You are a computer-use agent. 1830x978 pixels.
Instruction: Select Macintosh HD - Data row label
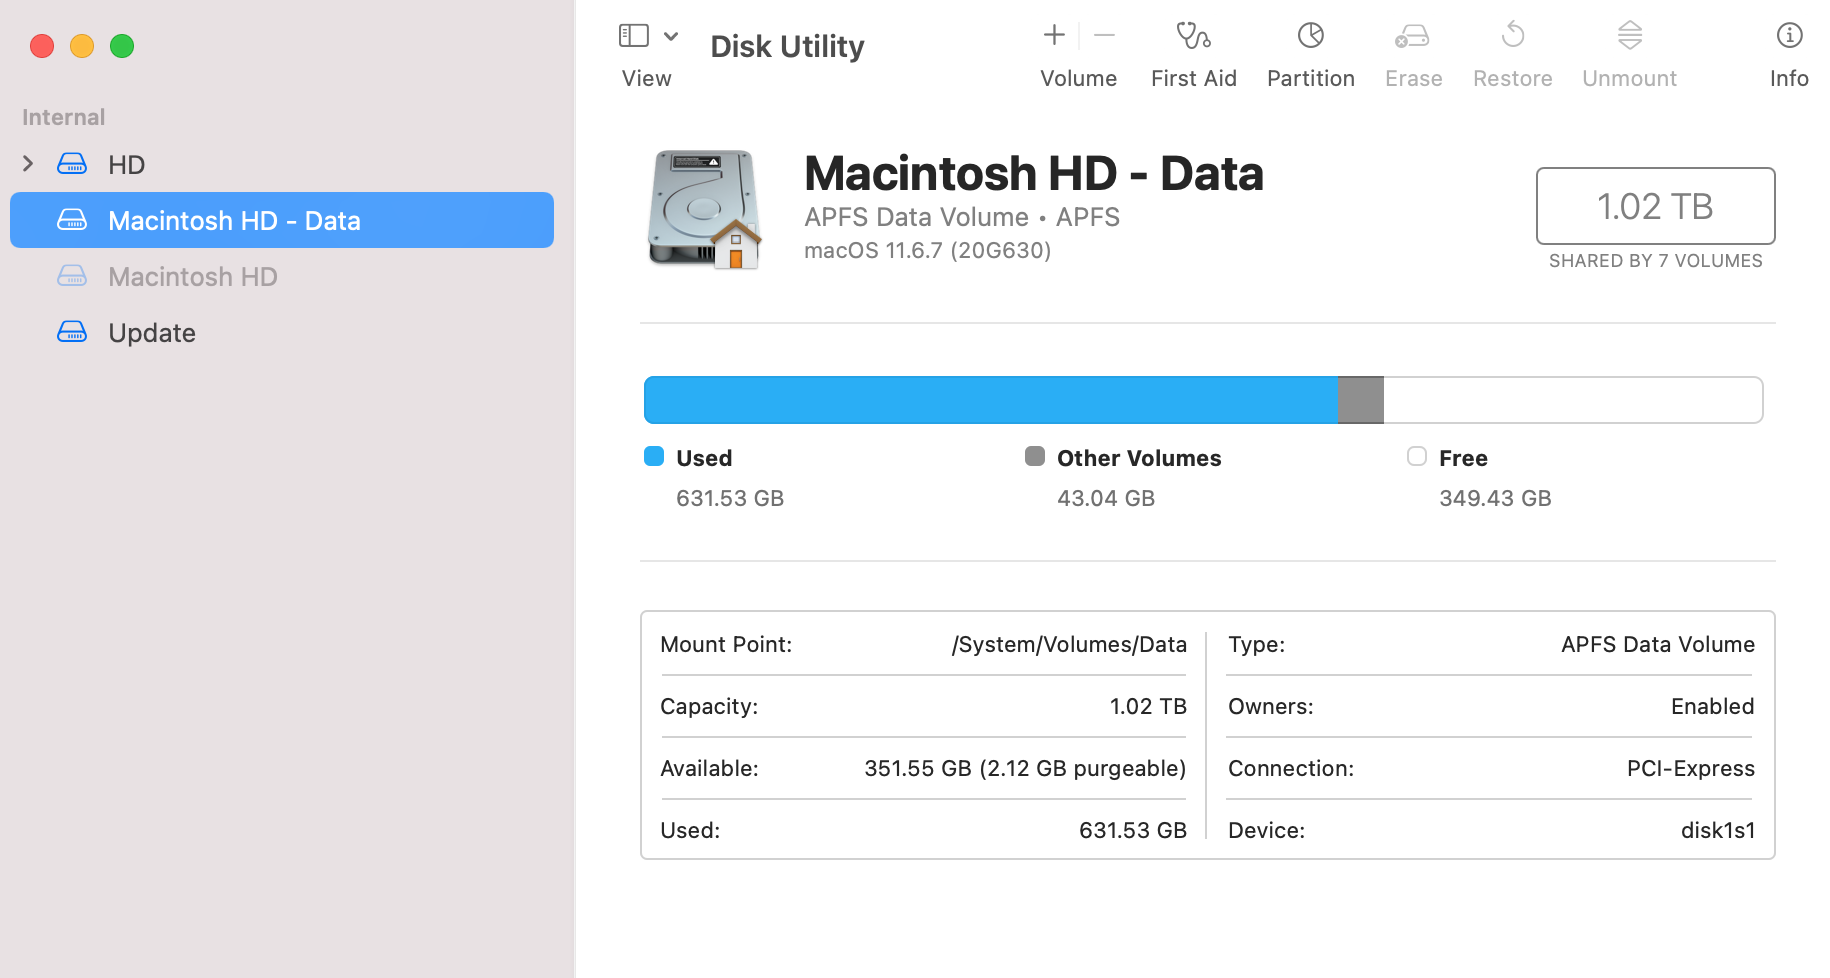234,220
